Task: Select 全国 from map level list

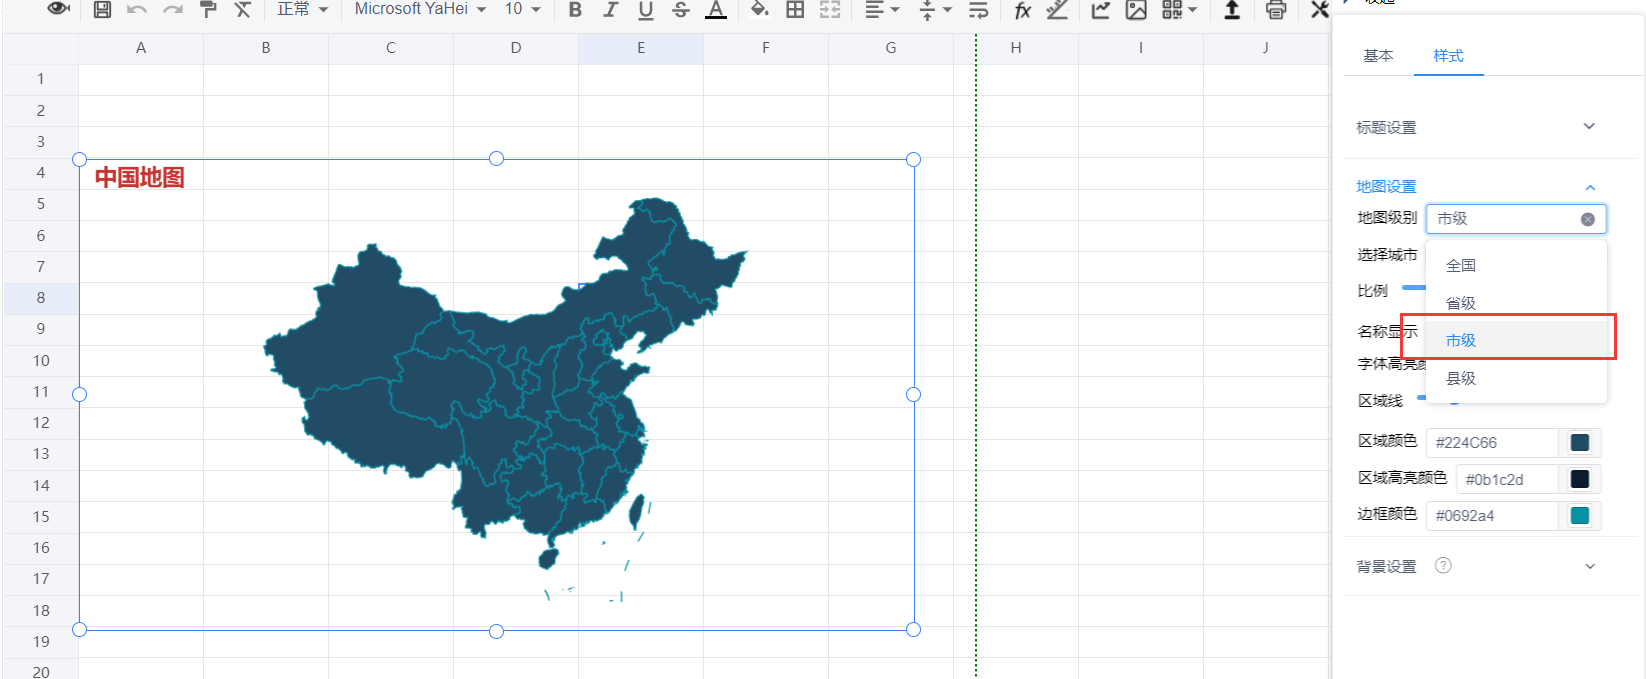Action: pos(1516,265)
